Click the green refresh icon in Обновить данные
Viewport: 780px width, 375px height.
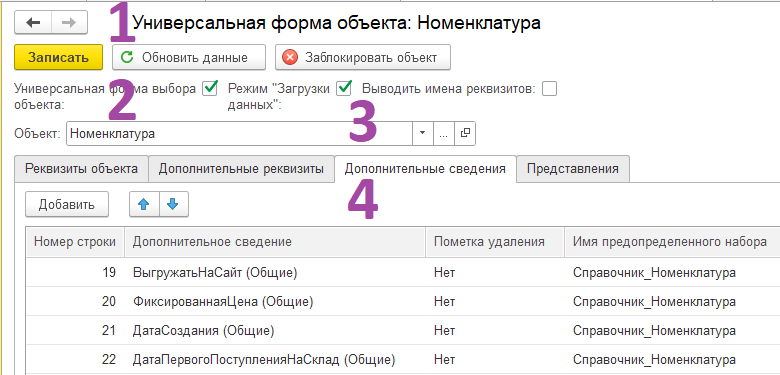click(x=127, y=57)
